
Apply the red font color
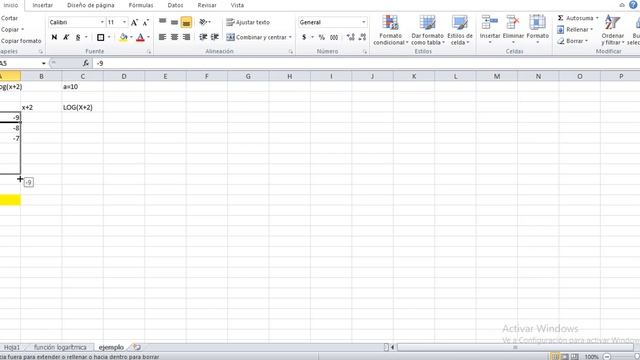pyautogui.click(x=140, y=37)
